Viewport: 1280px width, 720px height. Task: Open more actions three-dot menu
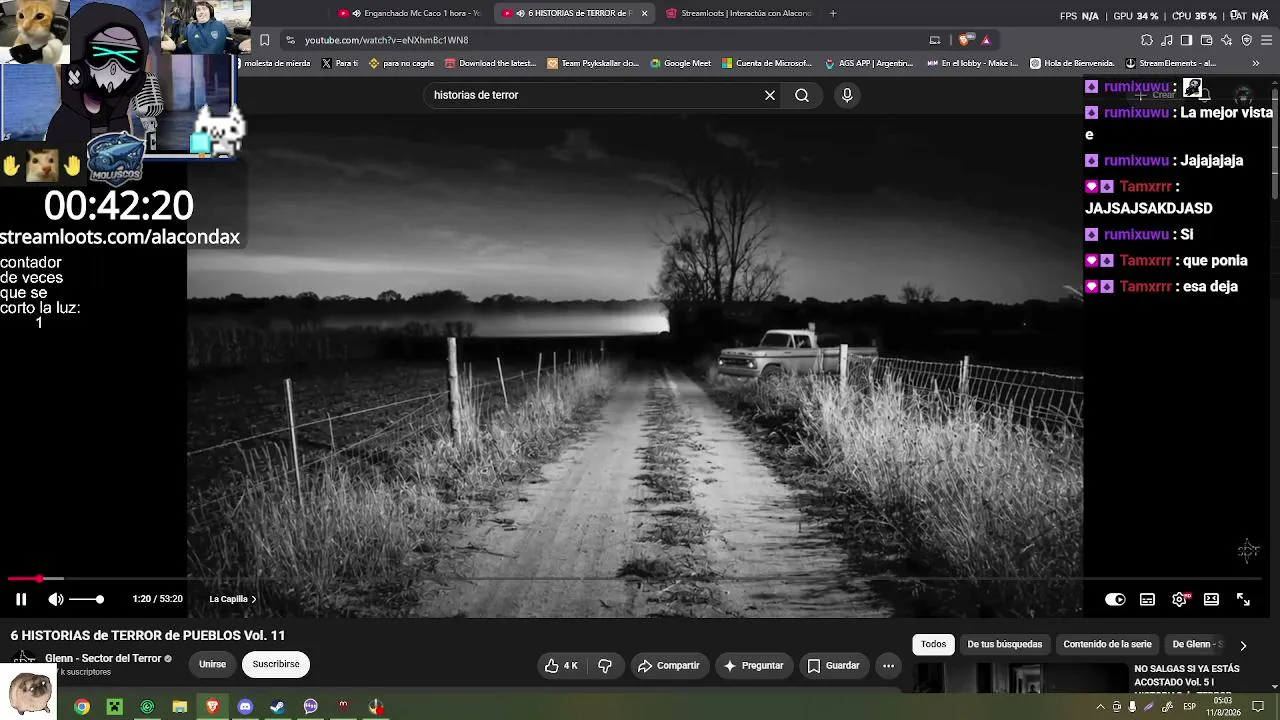point(888,665)
